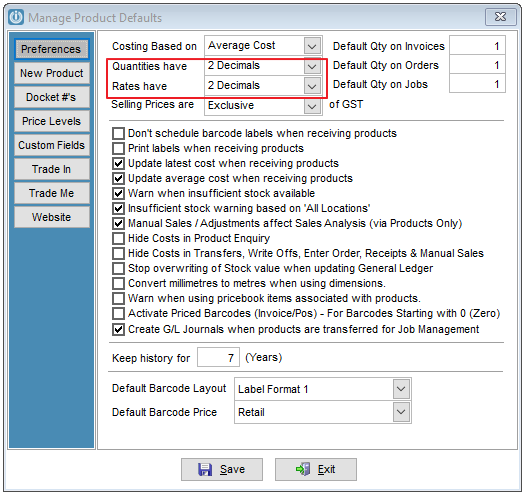Uncheck 'Update latest cost when receiving products'
Image resolution: width=526 pixels, height=499 pixels.
coord(118,163)
